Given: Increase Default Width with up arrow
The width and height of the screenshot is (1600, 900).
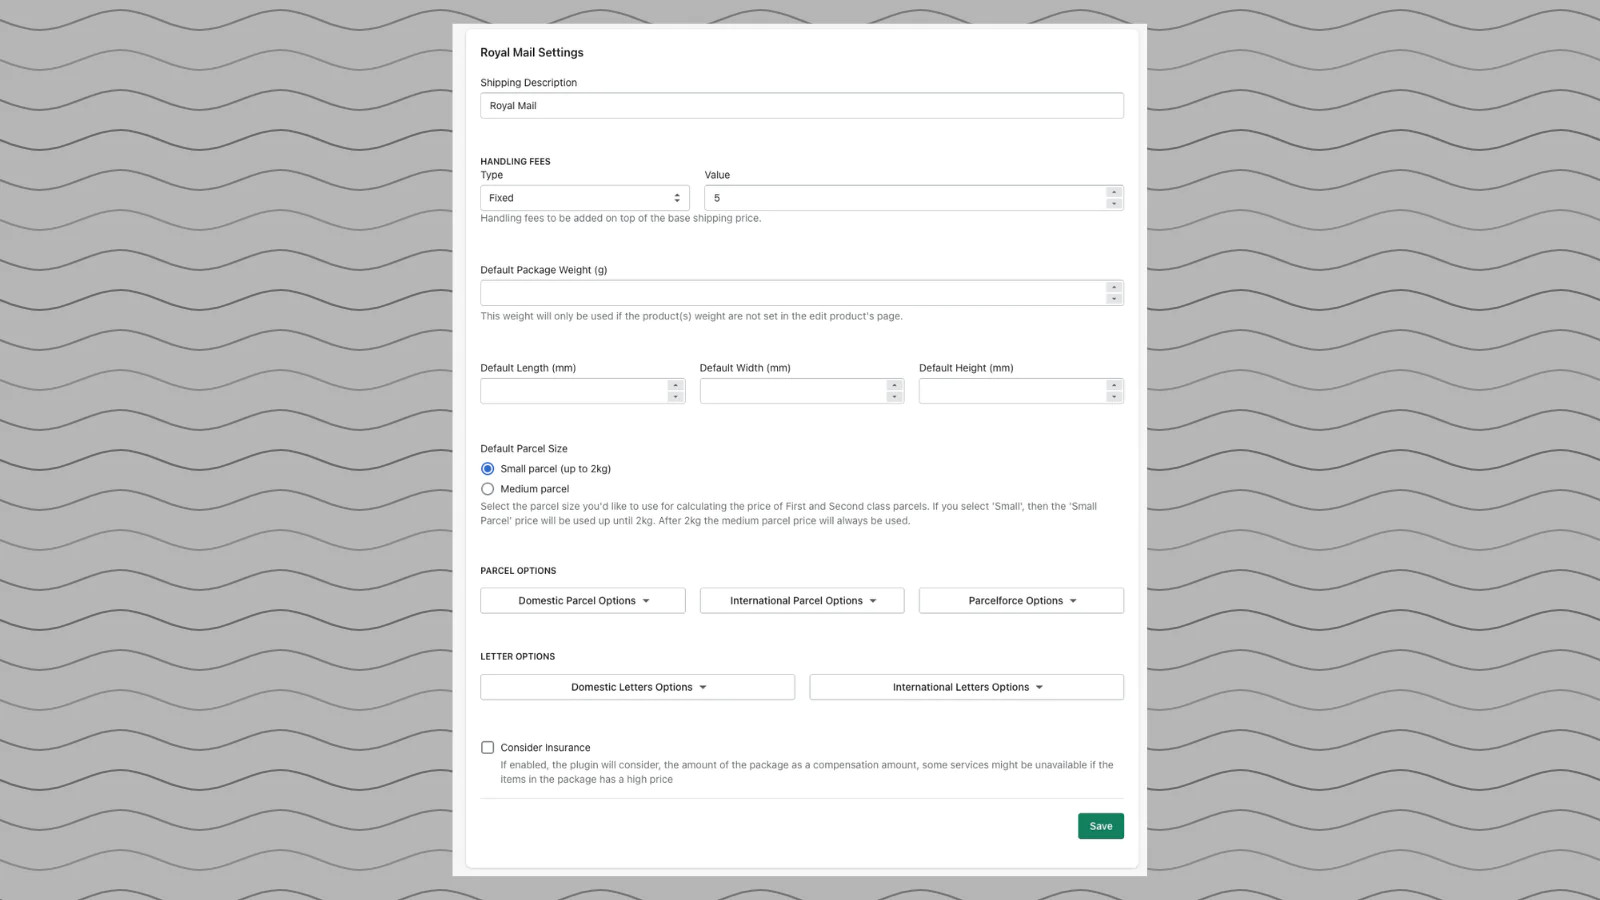Looking at the screenshot, I should [895, 385].
